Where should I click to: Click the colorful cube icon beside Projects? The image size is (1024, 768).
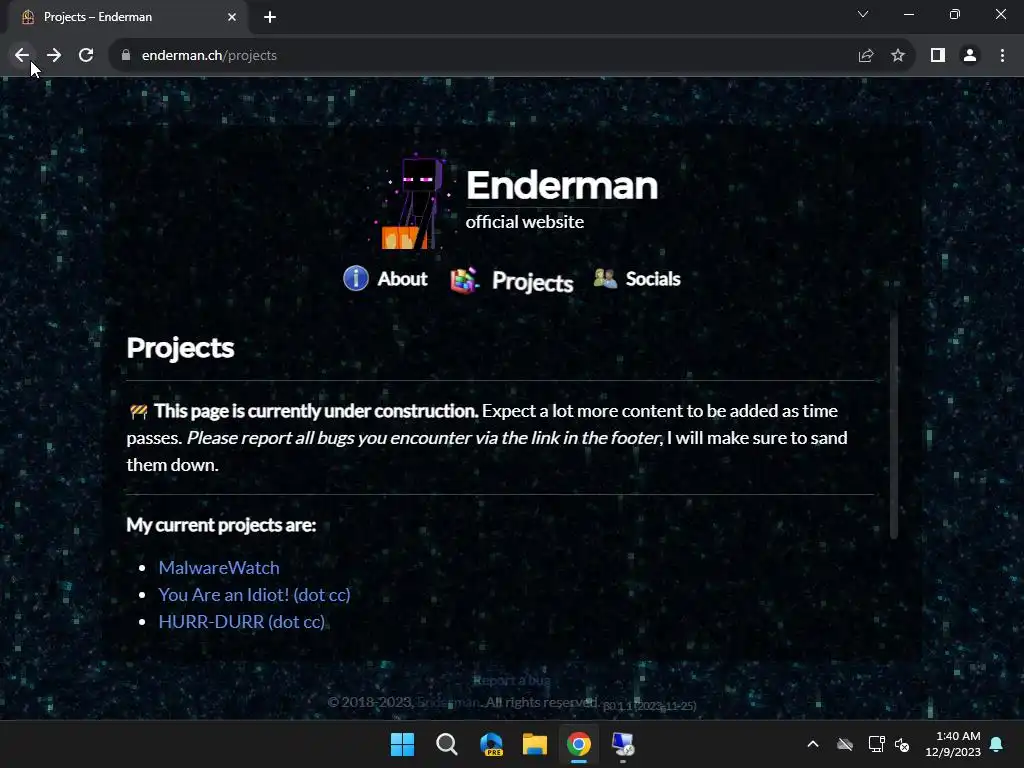click(x=464, y=281)
